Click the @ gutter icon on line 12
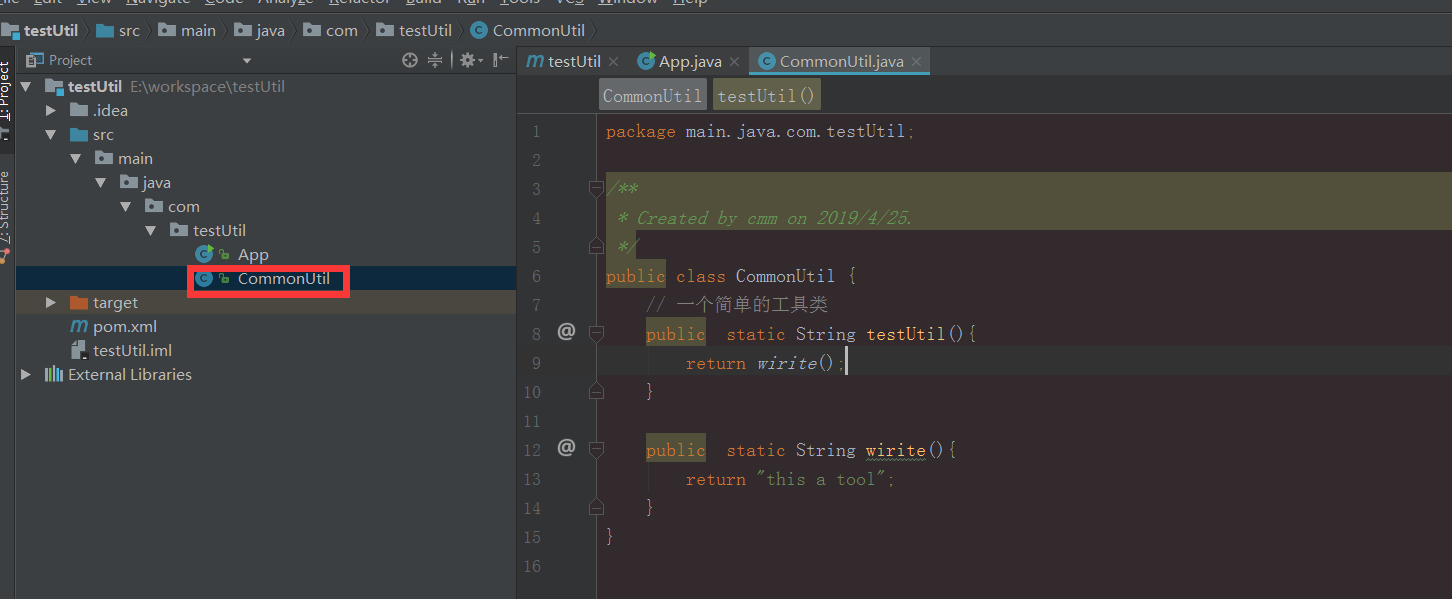This screenshot has width=1452, height=599. coord(566,447)
